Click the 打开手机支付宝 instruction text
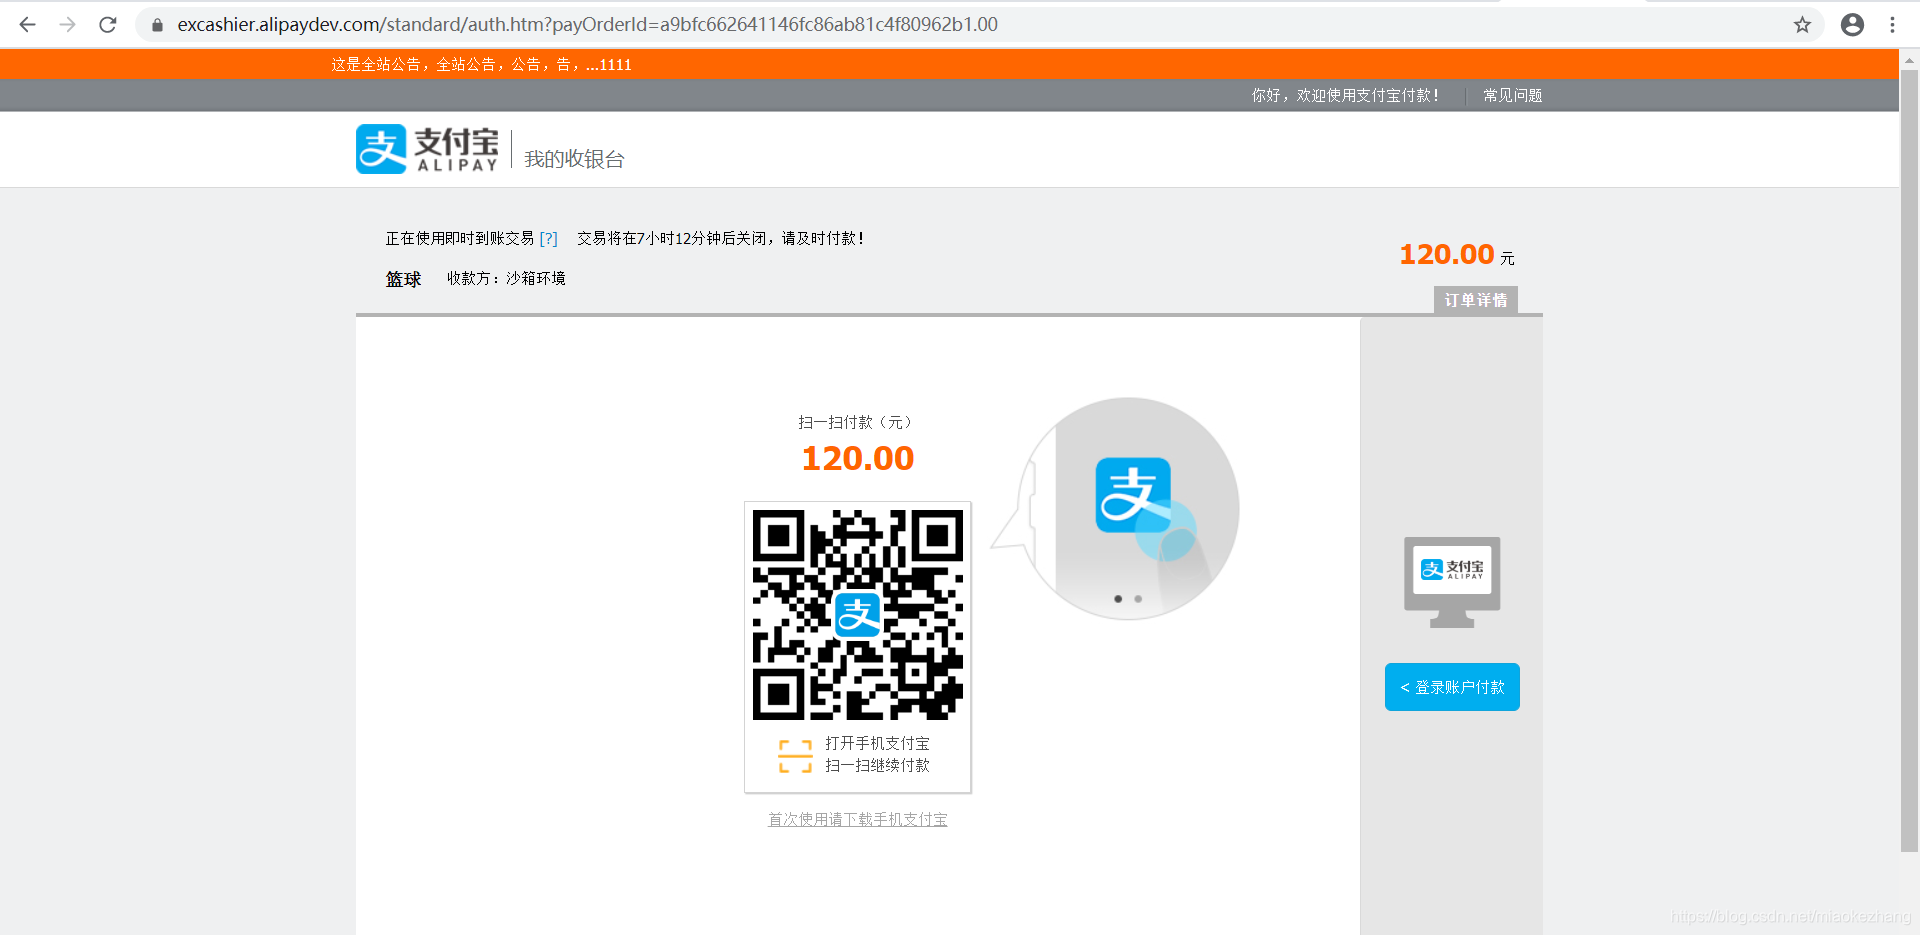 877,743
